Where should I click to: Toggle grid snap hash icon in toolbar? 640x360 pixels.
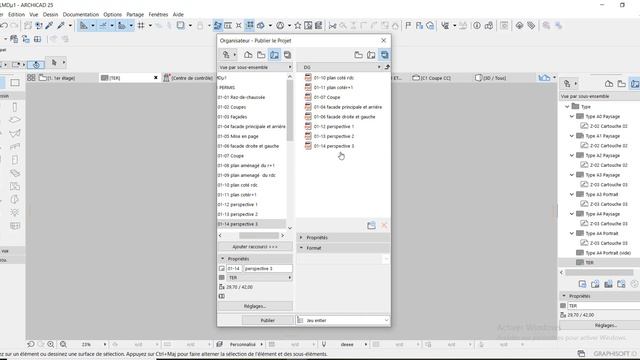click(141, 26)
